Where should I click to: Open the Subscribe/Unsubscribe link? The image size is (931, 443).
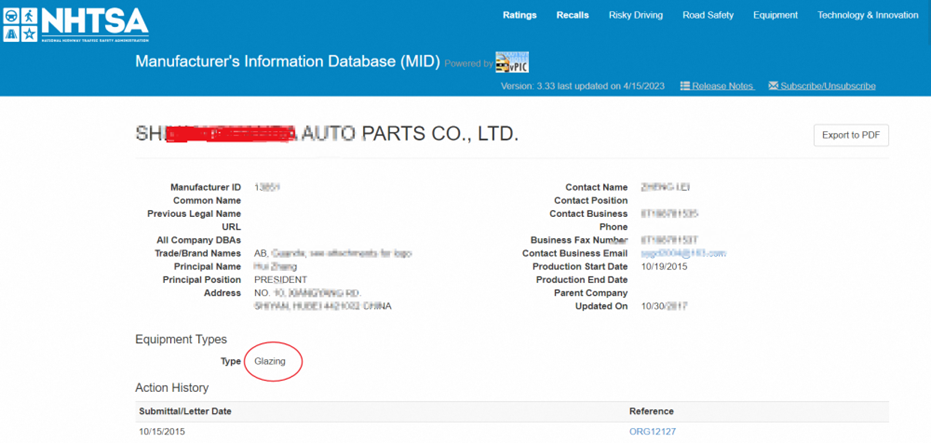828,86
